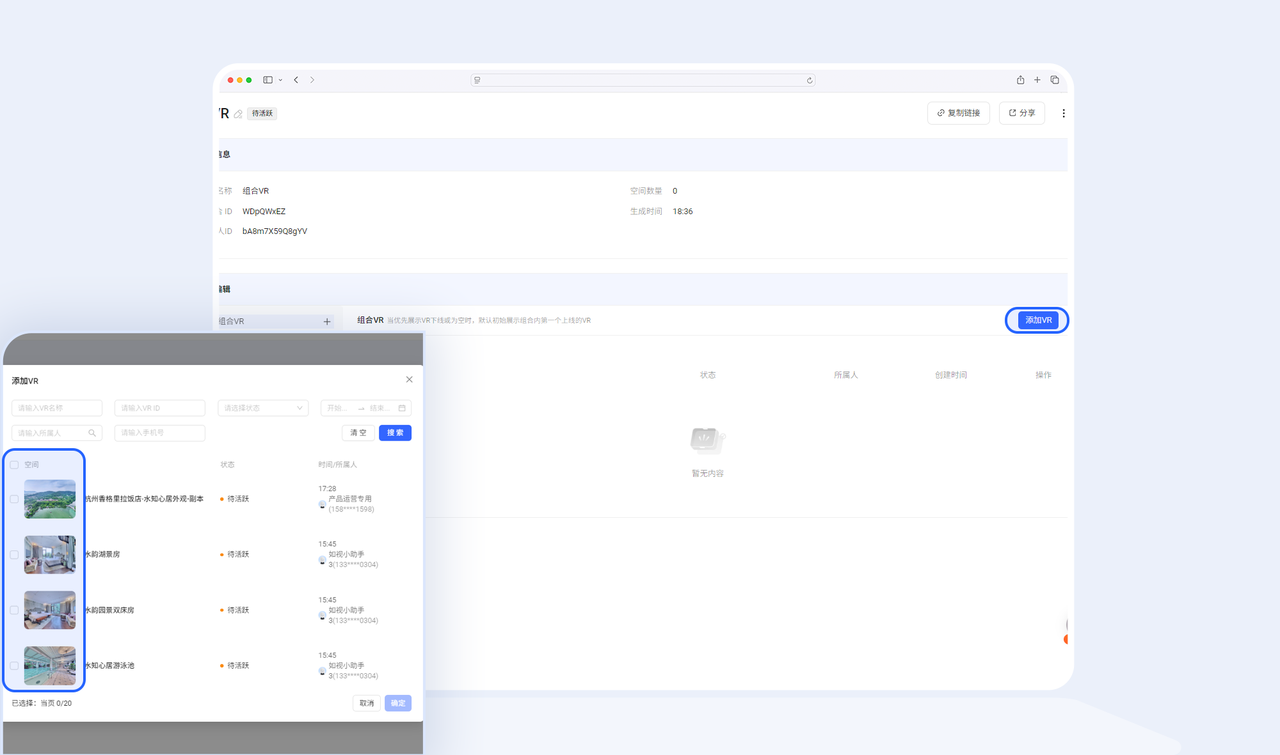
Task: Click the 水韵园景双床房 room thumbnail
Action: click(x=50, y=610)
